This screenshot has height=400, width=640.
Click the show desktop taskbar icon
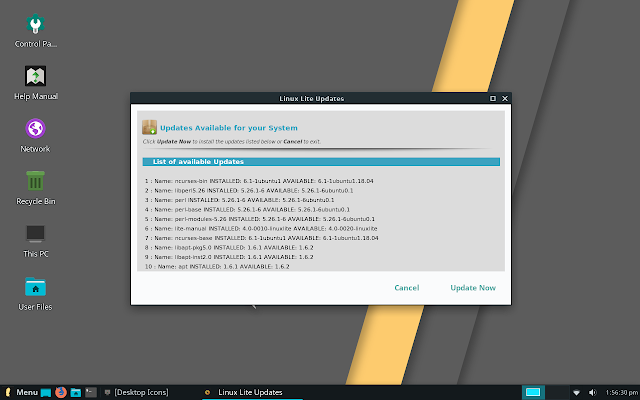tap(46, 393)
